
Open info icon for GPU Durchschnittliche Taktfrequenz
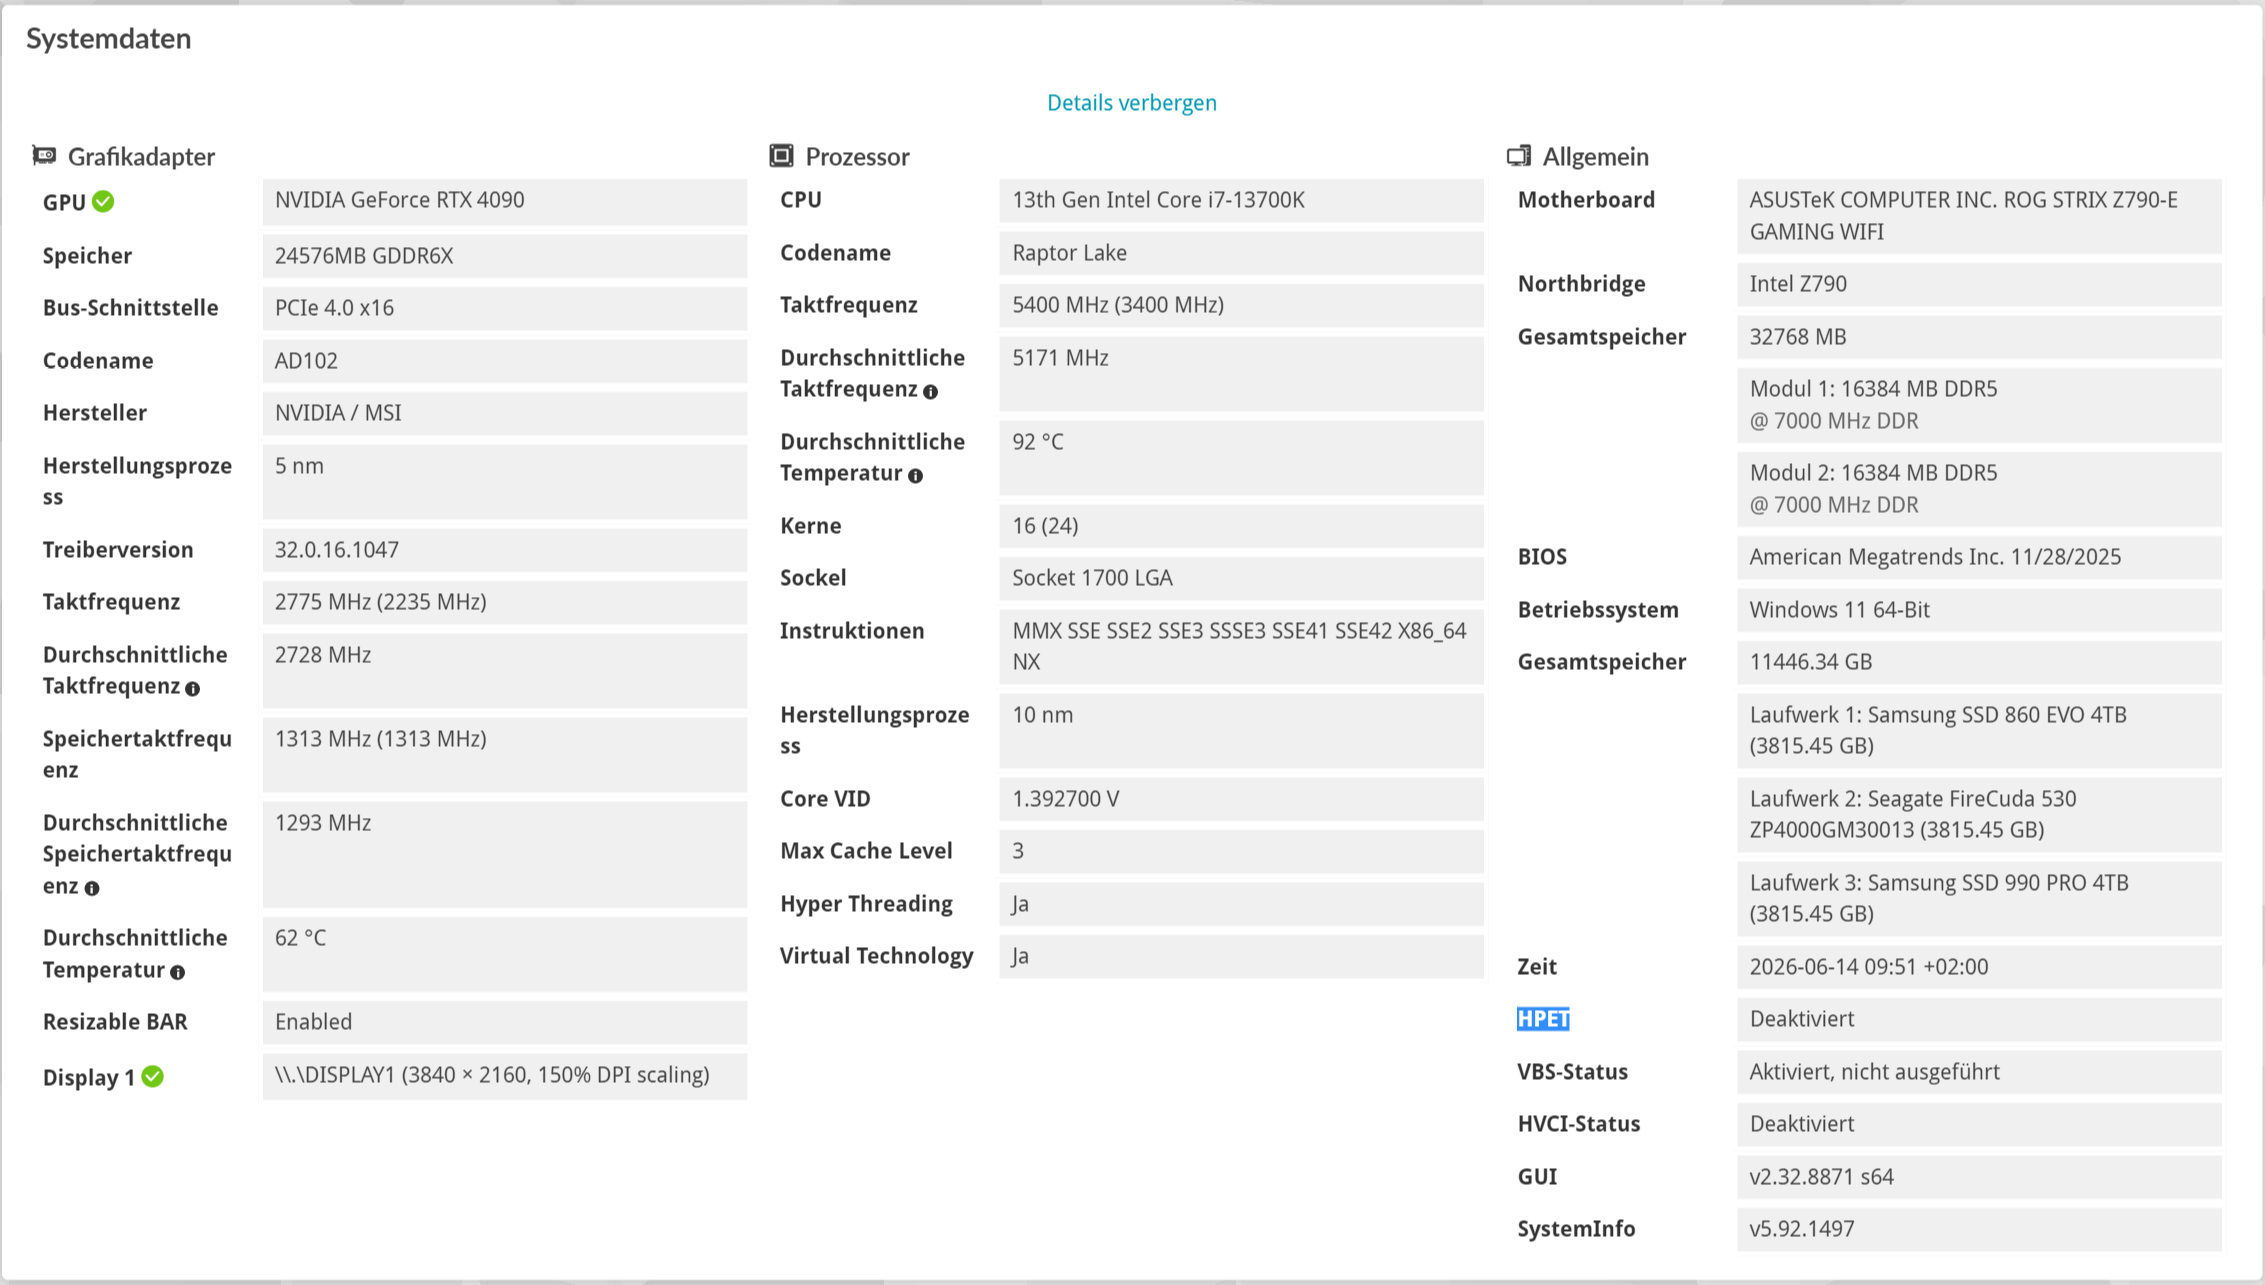[x=193, y=689]
